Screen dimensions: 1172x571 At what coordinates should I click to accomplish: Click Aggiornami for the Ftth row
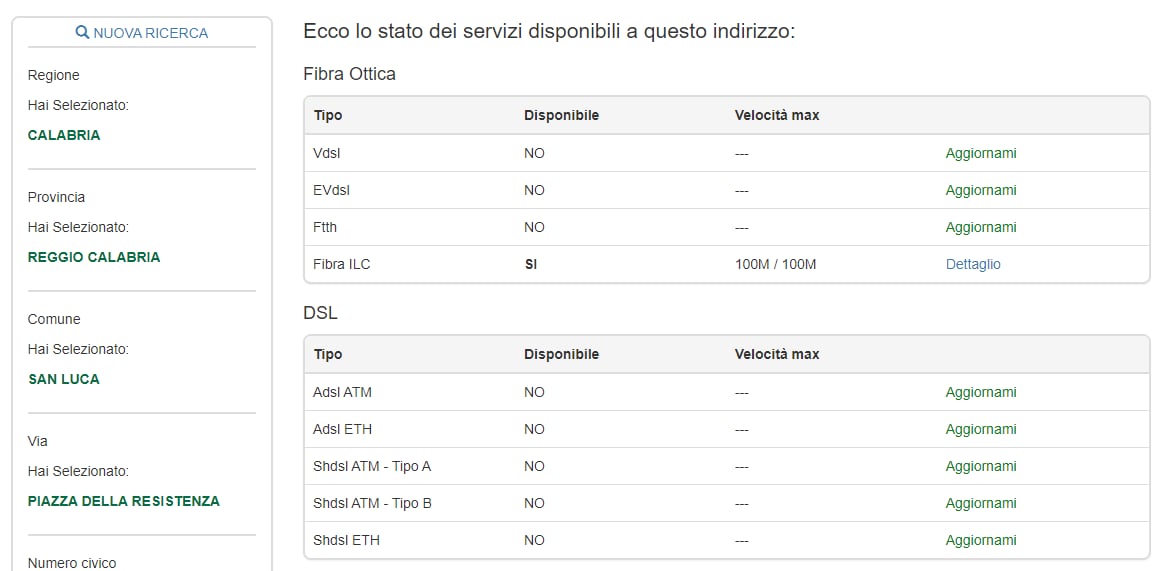[980, 227]
